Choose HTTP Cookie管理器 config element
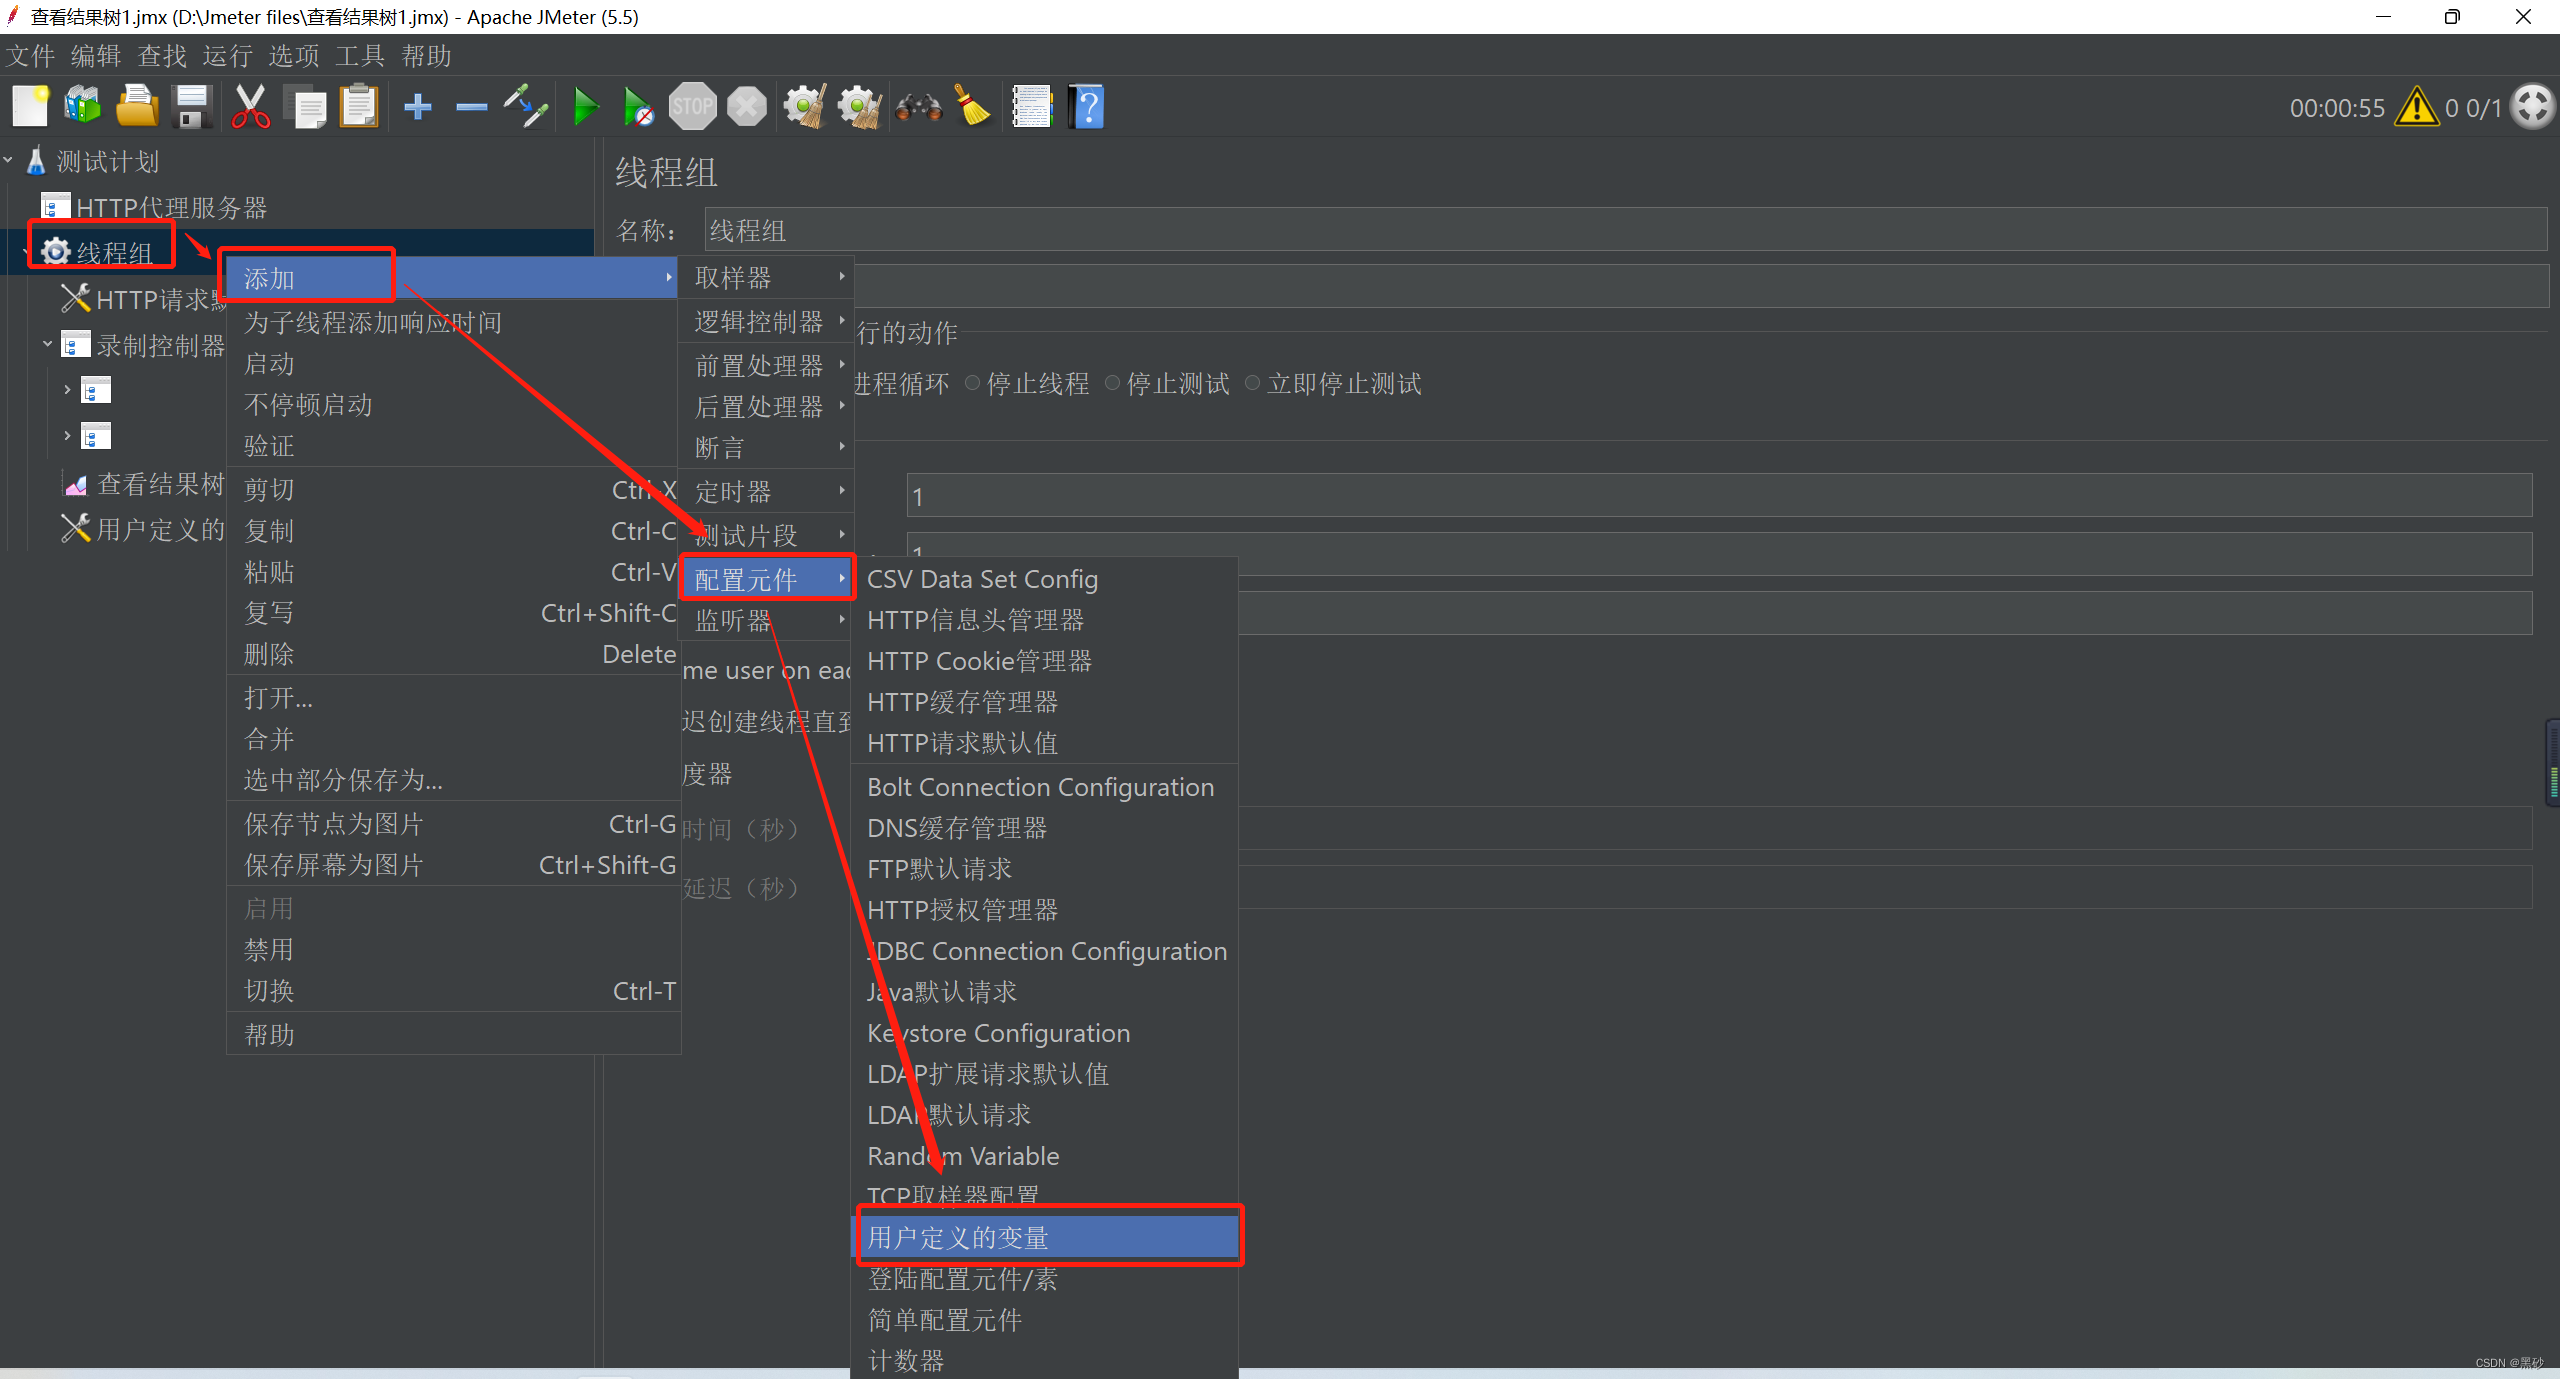Screen dimensions: 2560x1379 coord(1046,661)
